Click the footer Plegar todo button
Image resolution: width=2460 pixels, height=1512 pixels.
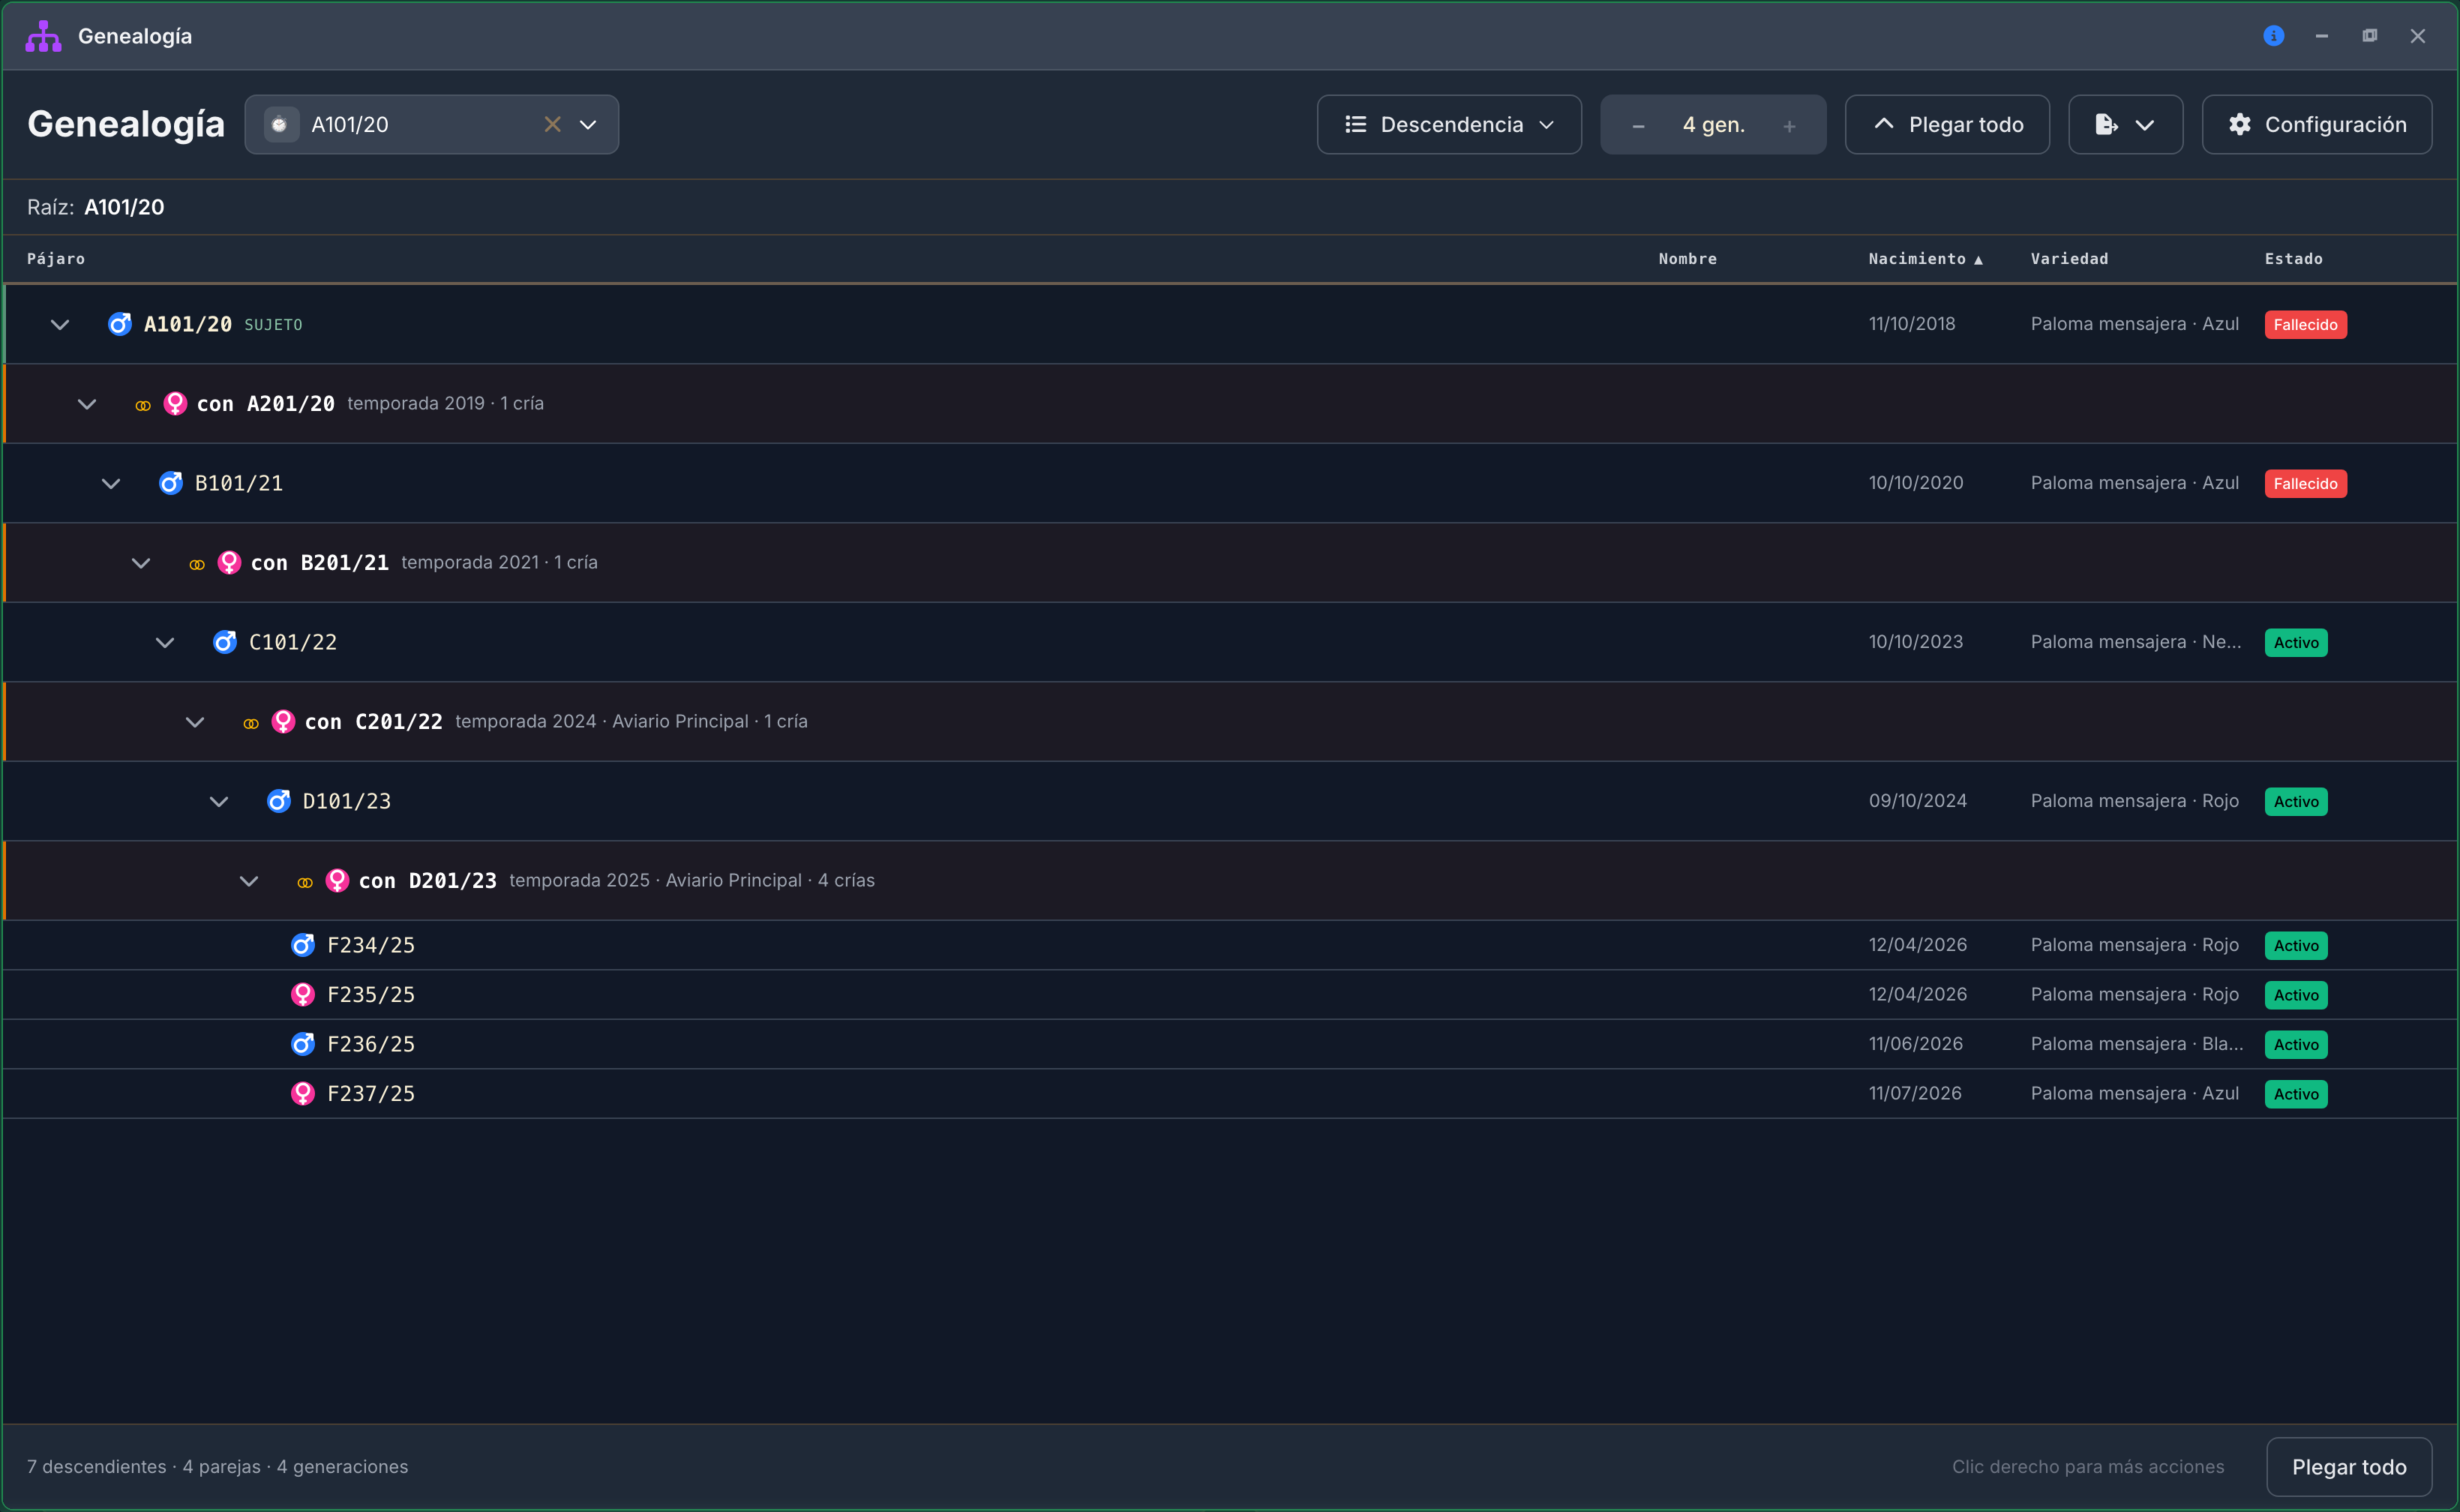click(x=2348, y=1467)
